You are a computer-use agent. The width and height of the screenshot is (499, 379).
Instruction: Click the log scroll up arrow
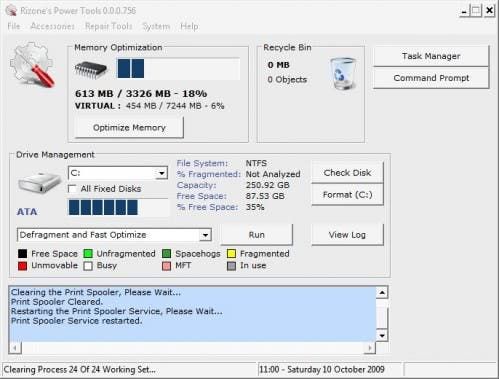(382, 293)
